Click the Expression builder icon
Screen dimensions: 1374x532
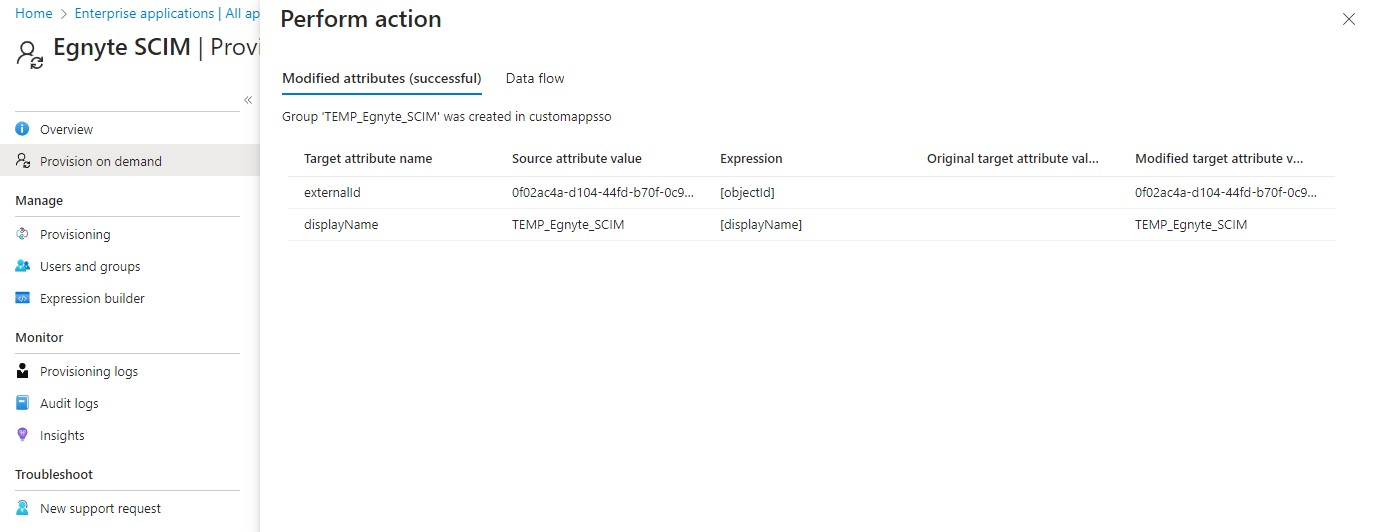23,298
